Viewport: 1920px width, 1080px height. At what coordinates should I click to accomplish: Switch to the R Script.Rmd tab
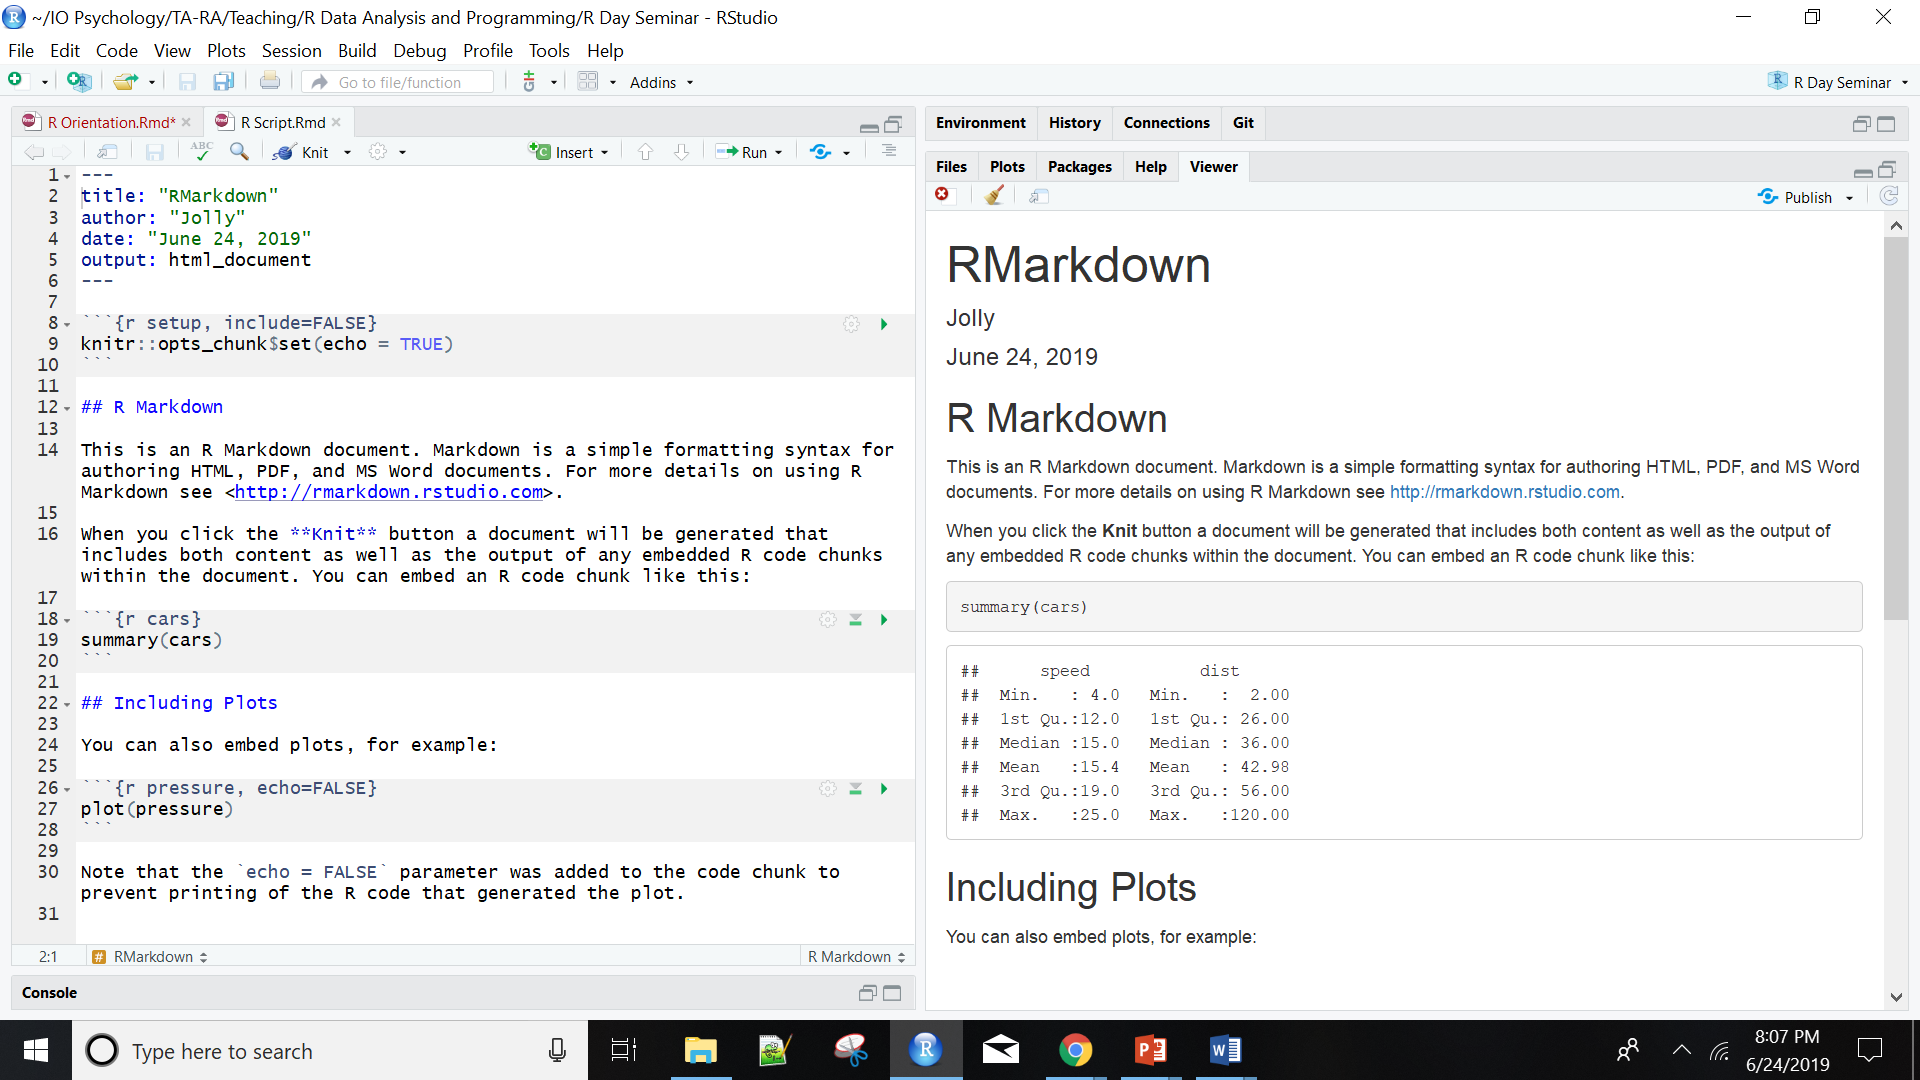283,122
